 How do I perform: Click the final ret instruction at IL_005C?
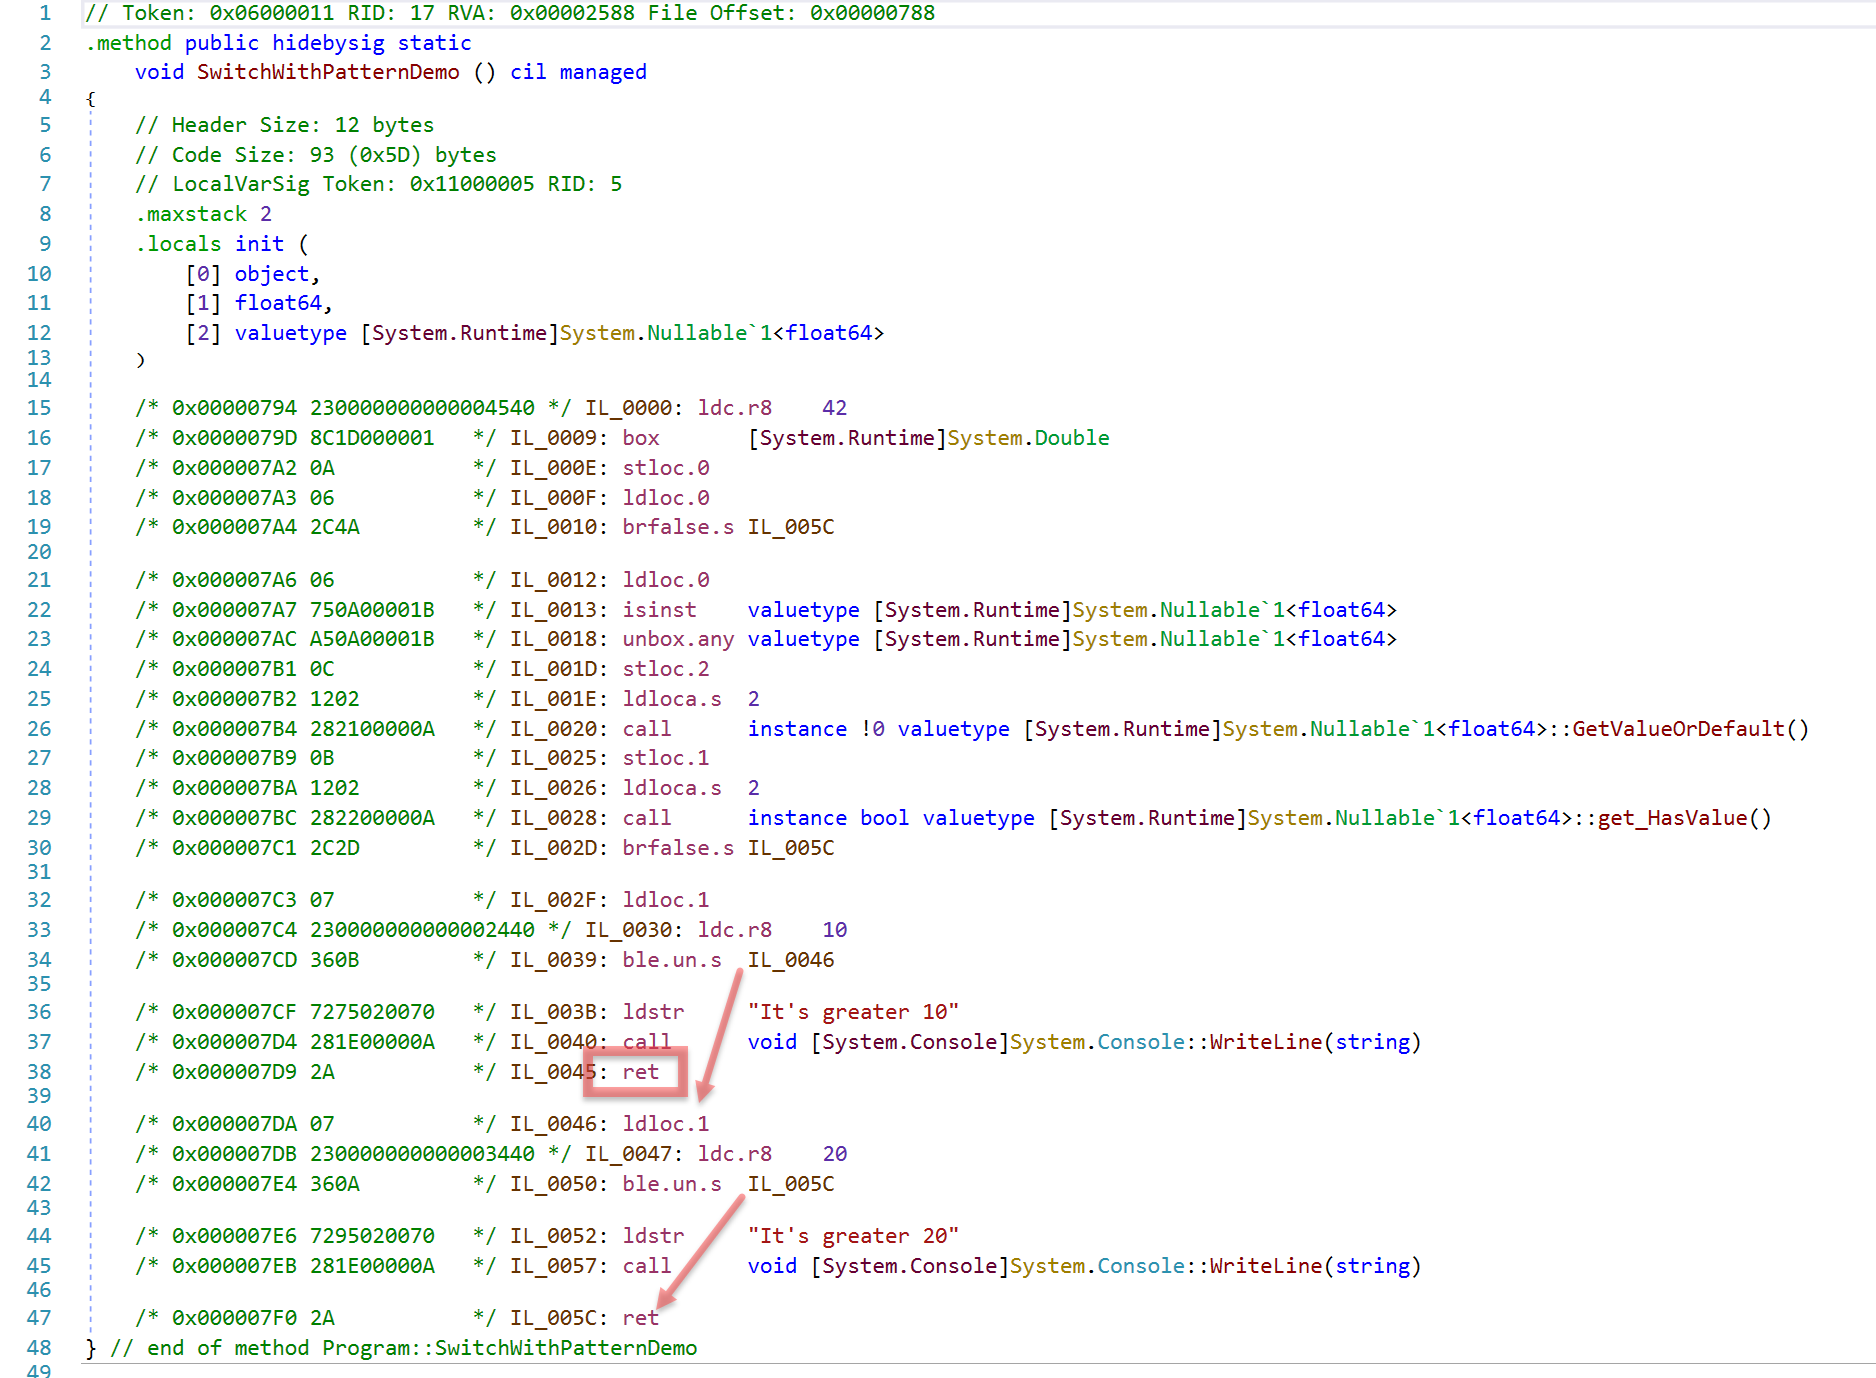pyautogui.click(x=640, y=1318)
